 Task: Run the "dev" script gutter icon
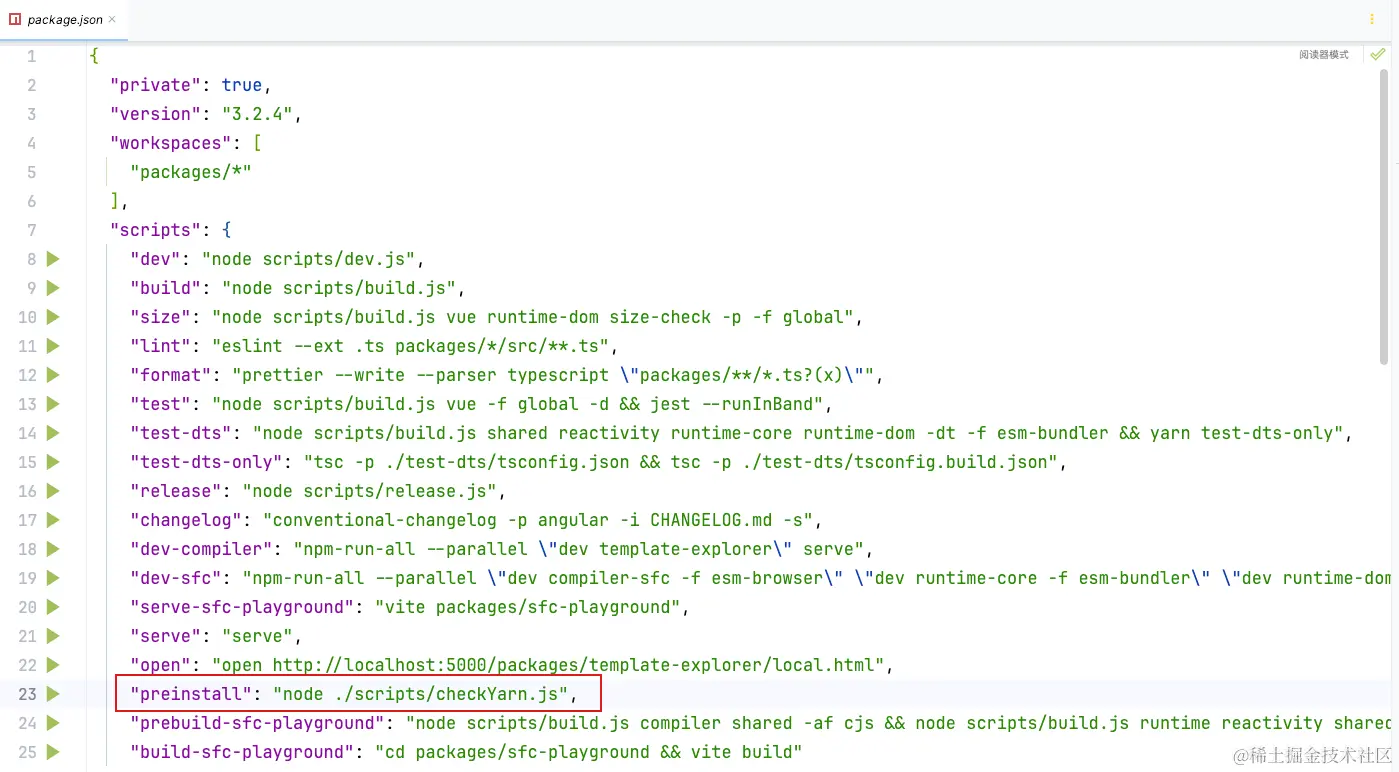[53, 259]
